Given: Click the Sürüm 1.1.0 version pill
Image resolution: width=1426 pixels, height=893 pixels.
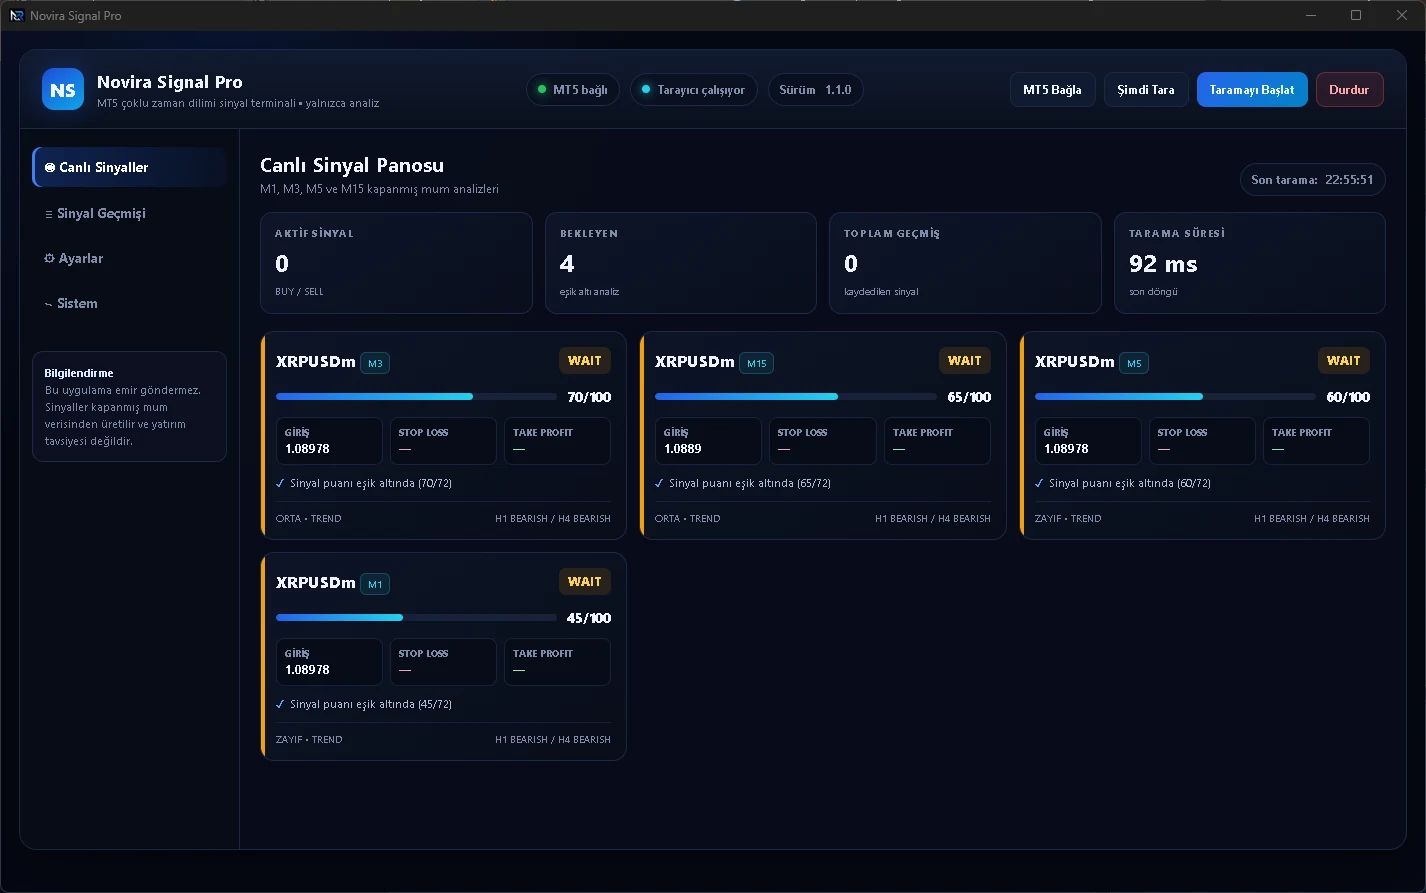Looking at the screenshot, I should pos(815,90).
